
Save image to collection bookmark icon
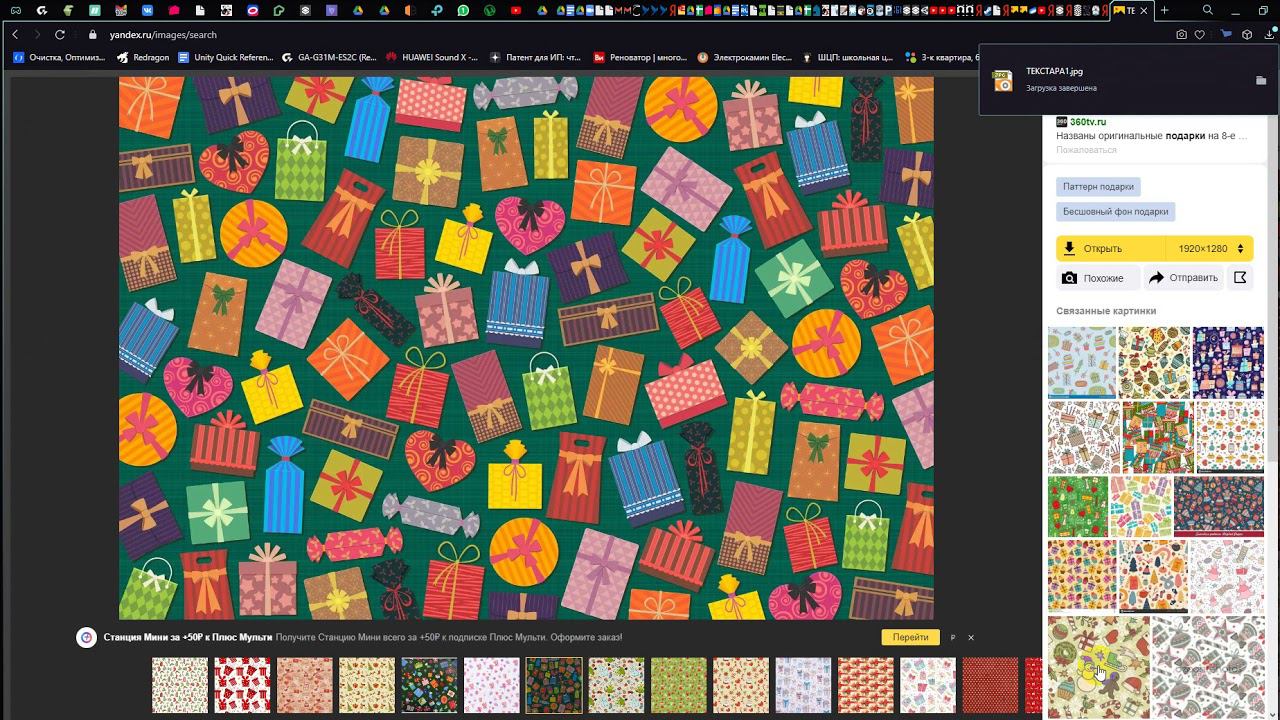click(x=1240, y=278)
